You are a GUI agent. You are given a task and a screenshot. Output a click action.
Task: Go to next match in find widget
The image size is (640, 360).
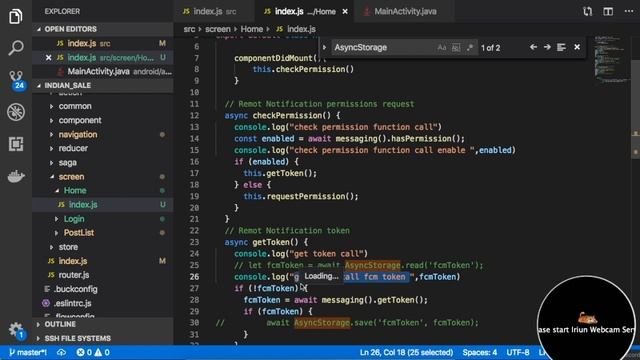pos(547,47)
